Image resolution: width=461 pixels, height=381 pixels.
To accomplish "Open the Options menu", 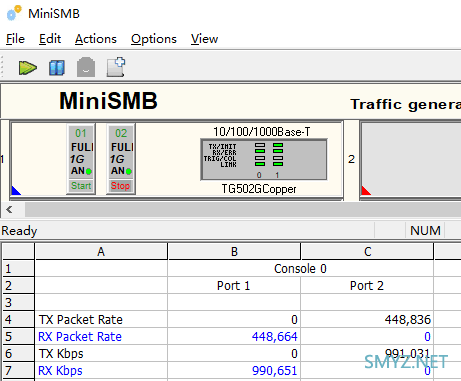I will [x=154, y=39].
